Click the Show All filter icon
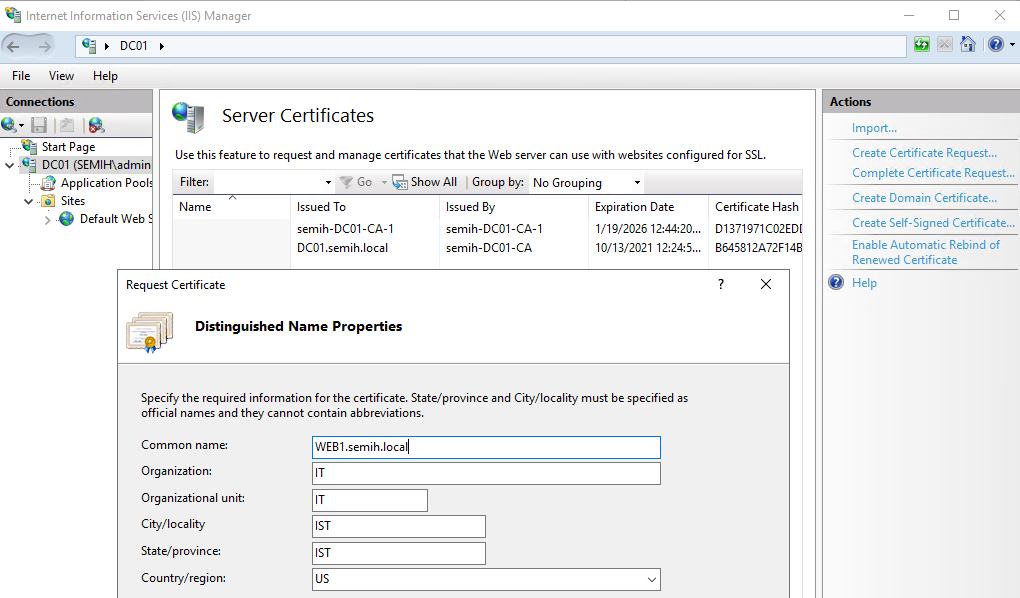The width and height of the screenshot is (1020, 598). coord(400,182)
